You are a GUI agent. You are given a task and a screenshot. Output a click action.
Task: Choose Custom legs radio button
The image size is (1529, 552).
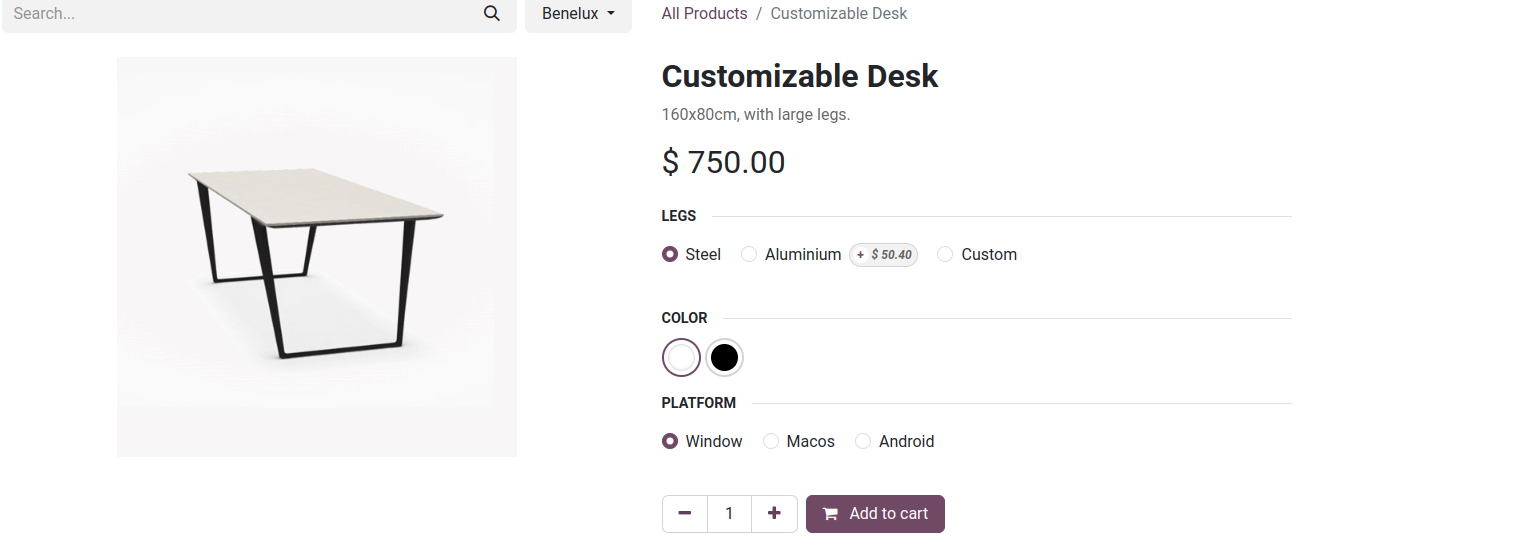945,255
